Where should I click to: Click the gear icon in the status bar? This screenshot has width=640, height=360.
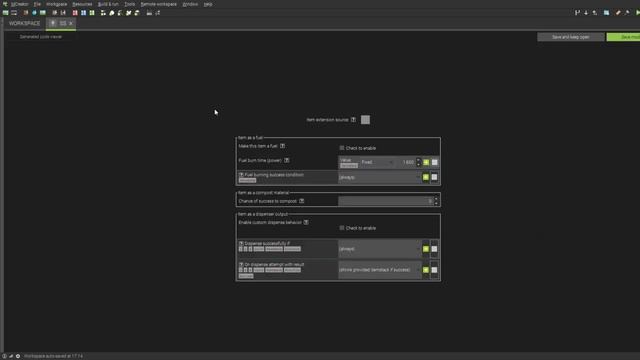pyautogui.click(x=18, y=356)
